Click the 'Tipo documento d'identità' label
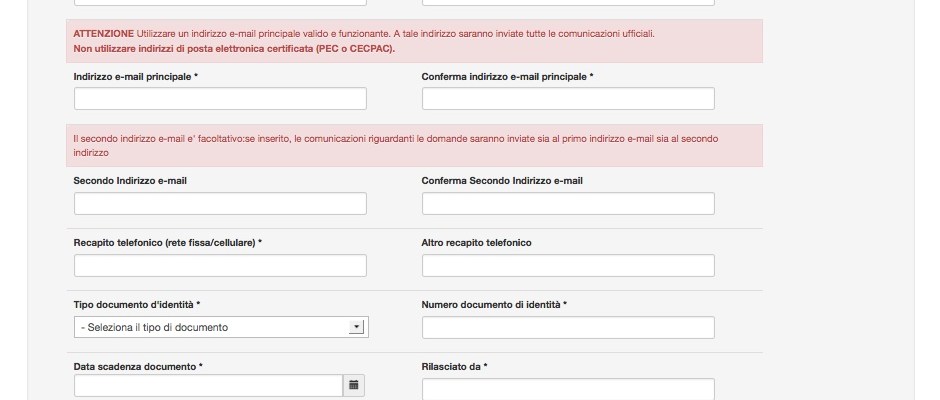Screen dimensions: 940x400 (x=137, y=305)
